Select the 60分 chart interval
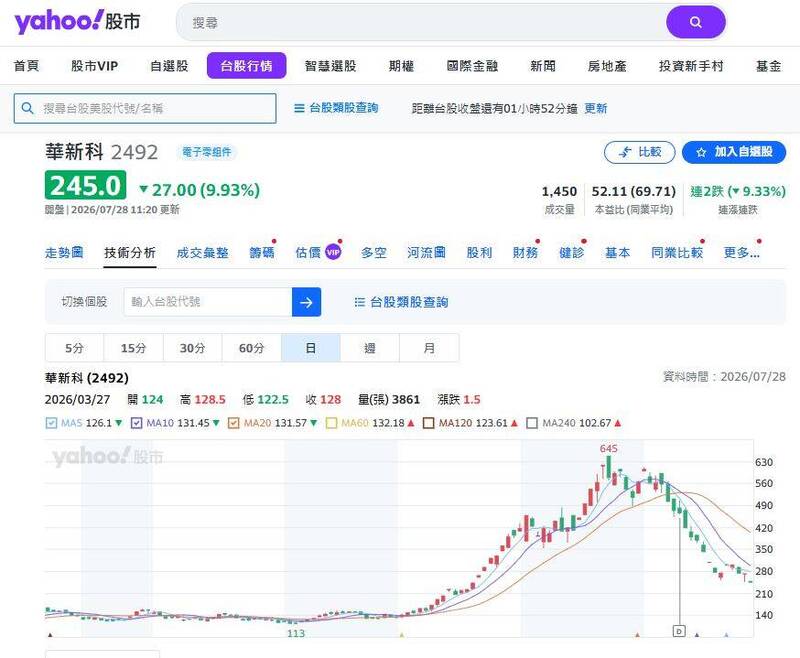 (252, 348)
